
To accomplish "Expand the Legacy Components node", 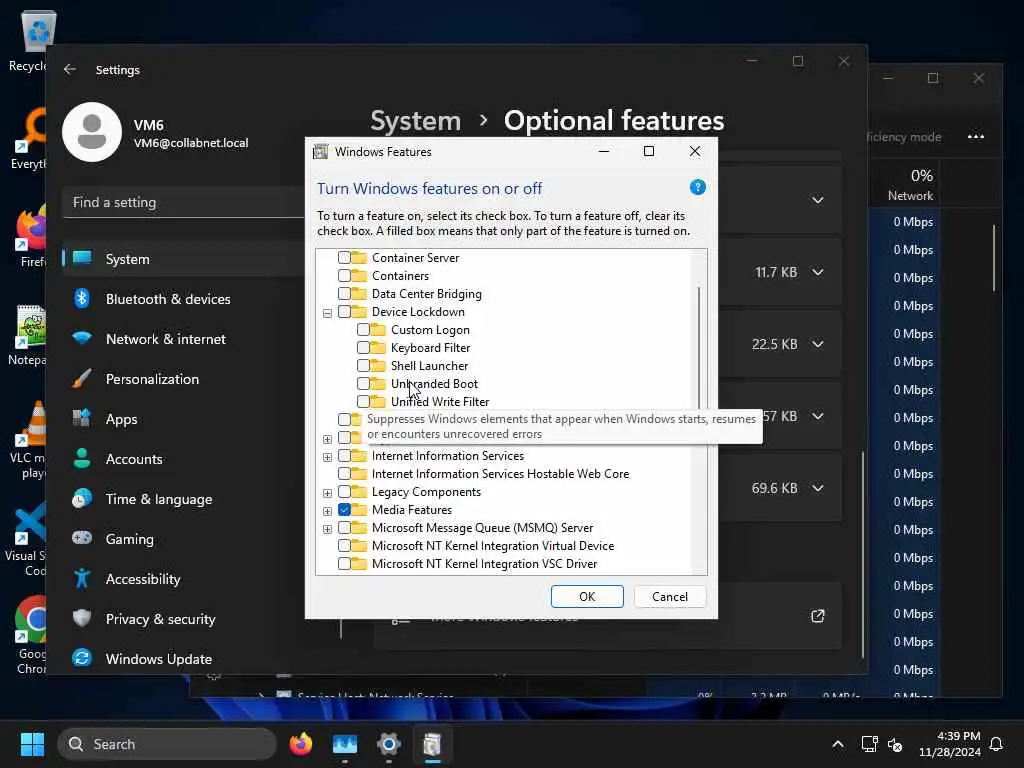I will (x=327, y=493).
